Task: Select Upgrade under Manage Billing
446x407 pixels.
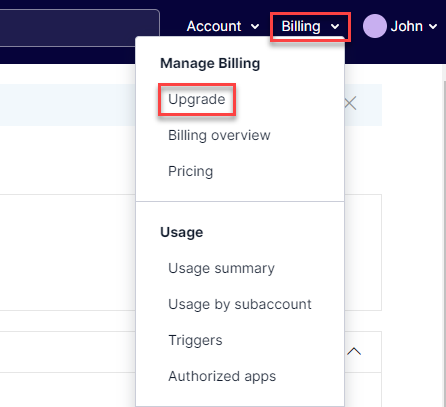Action: [197, 99]
